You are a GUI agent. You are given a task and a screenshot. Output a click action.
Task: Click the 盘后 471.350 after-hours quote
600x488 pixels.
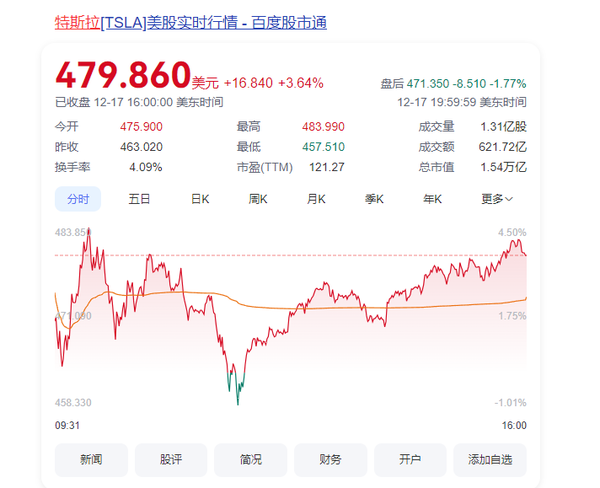(x=453, y=84)
